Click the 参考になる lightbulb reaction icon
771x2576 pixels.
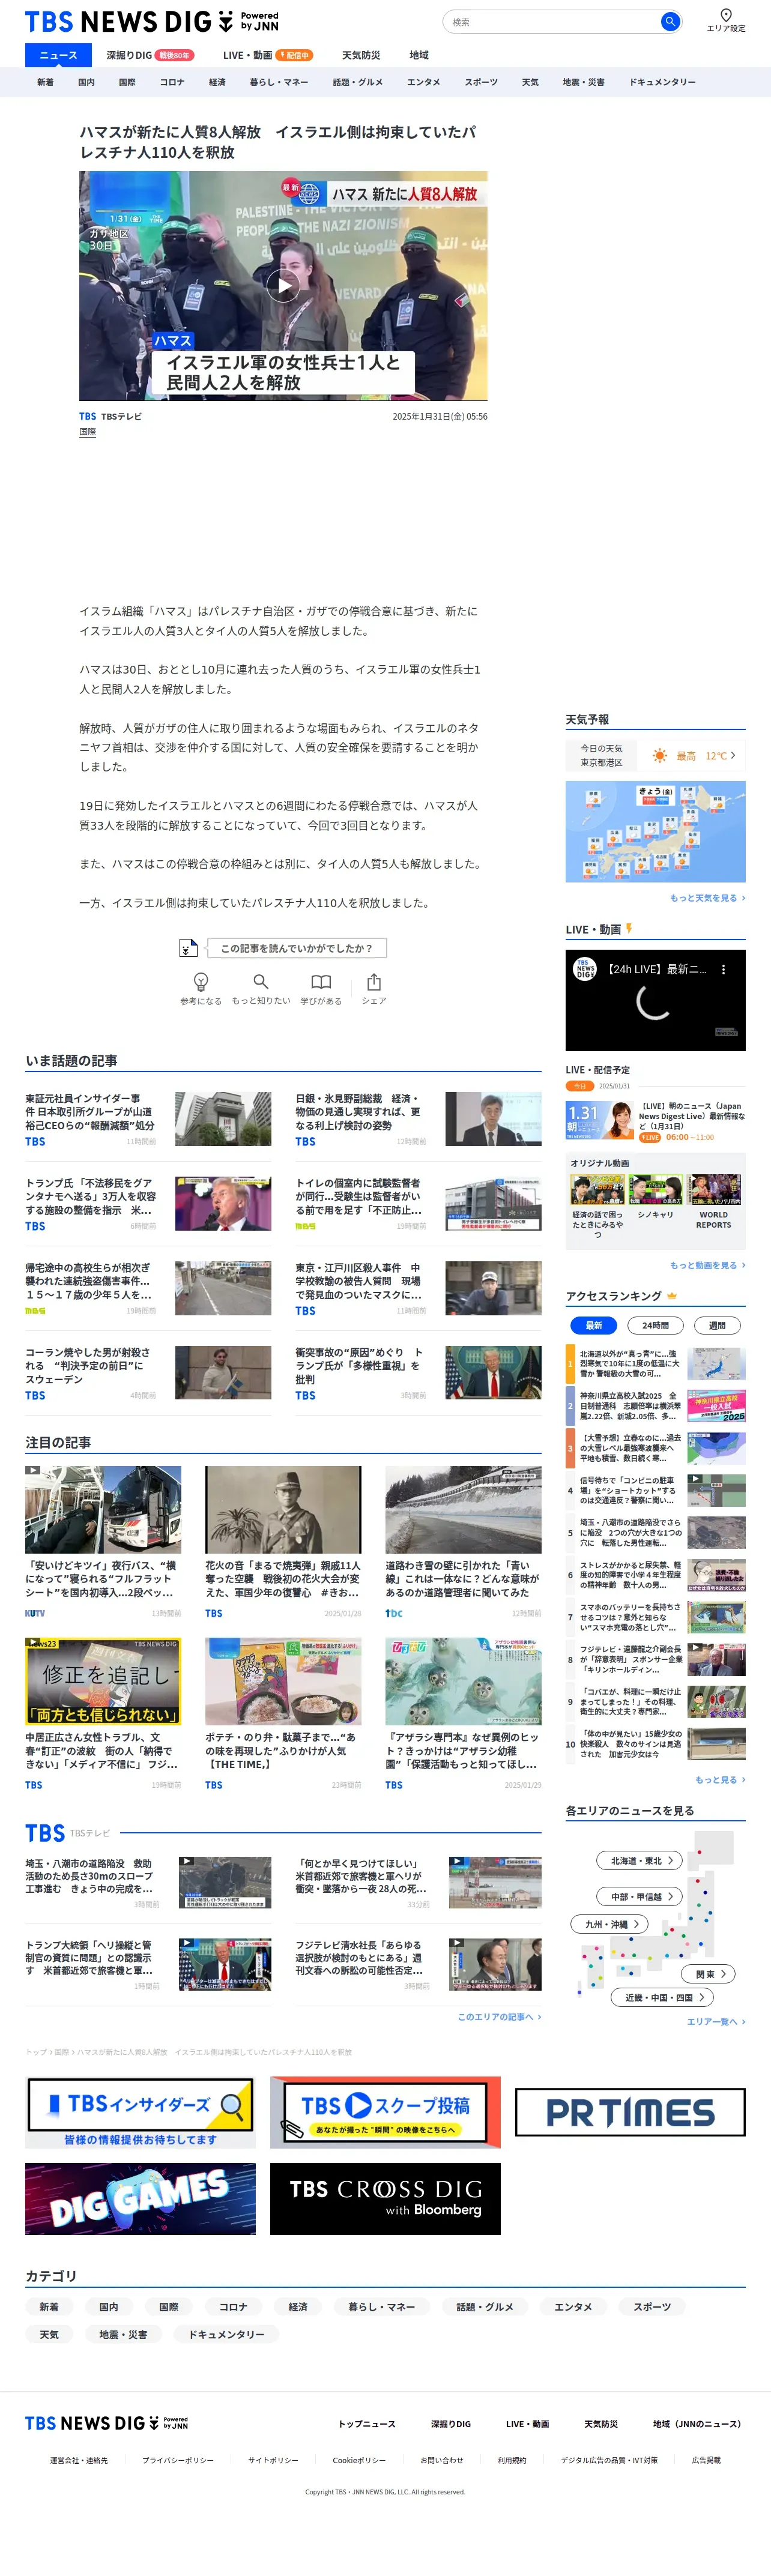pos(201,982)
